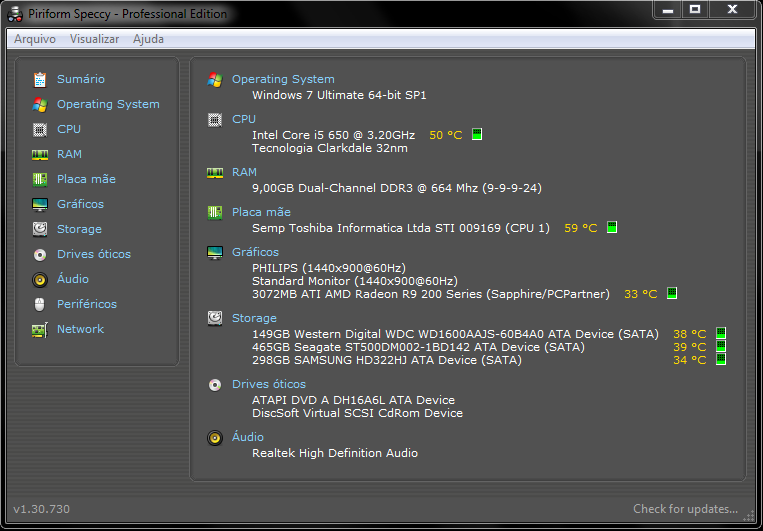Click the Windows 7 Ultimate 64-bit SP1 text

(339, 95)
